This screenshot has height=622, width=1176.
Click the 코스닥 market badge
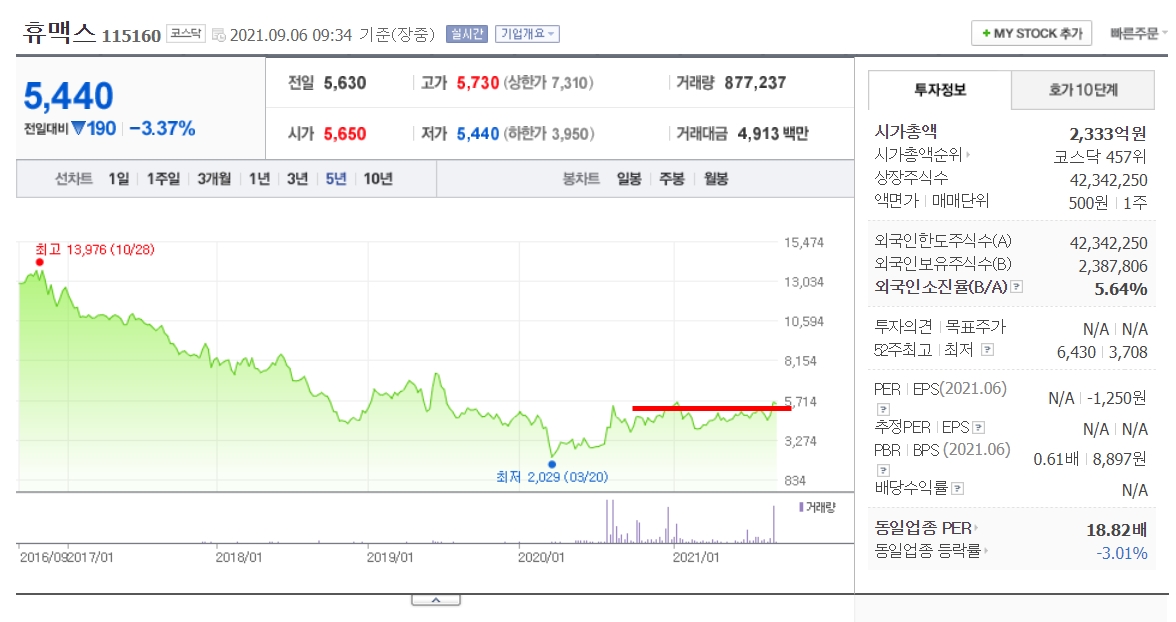pos(185,34)
